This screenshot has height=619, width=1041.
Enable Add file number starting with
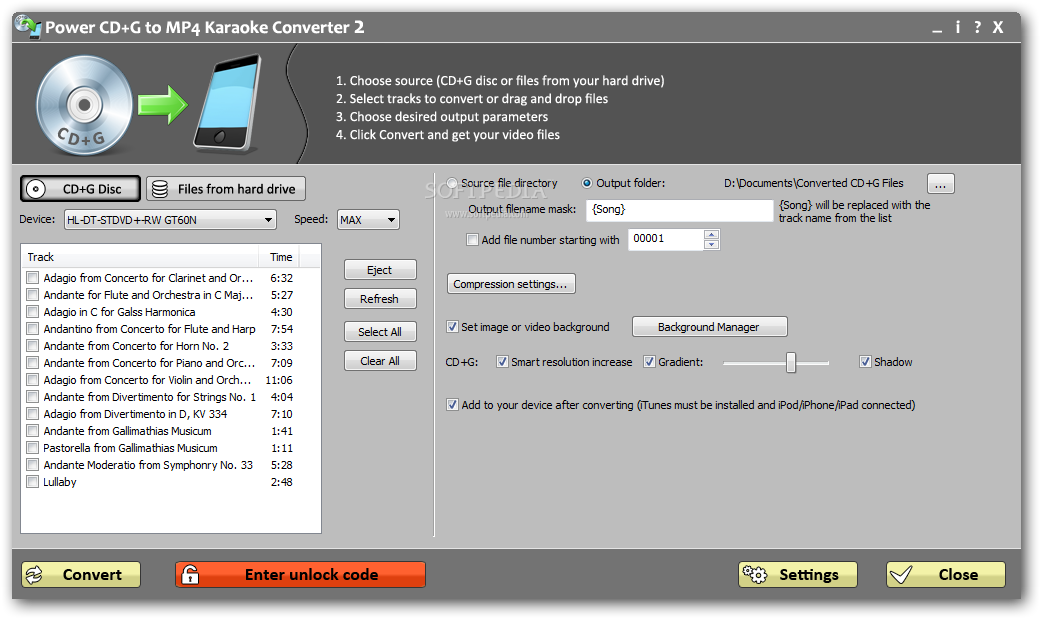click(x=472, y=240)
